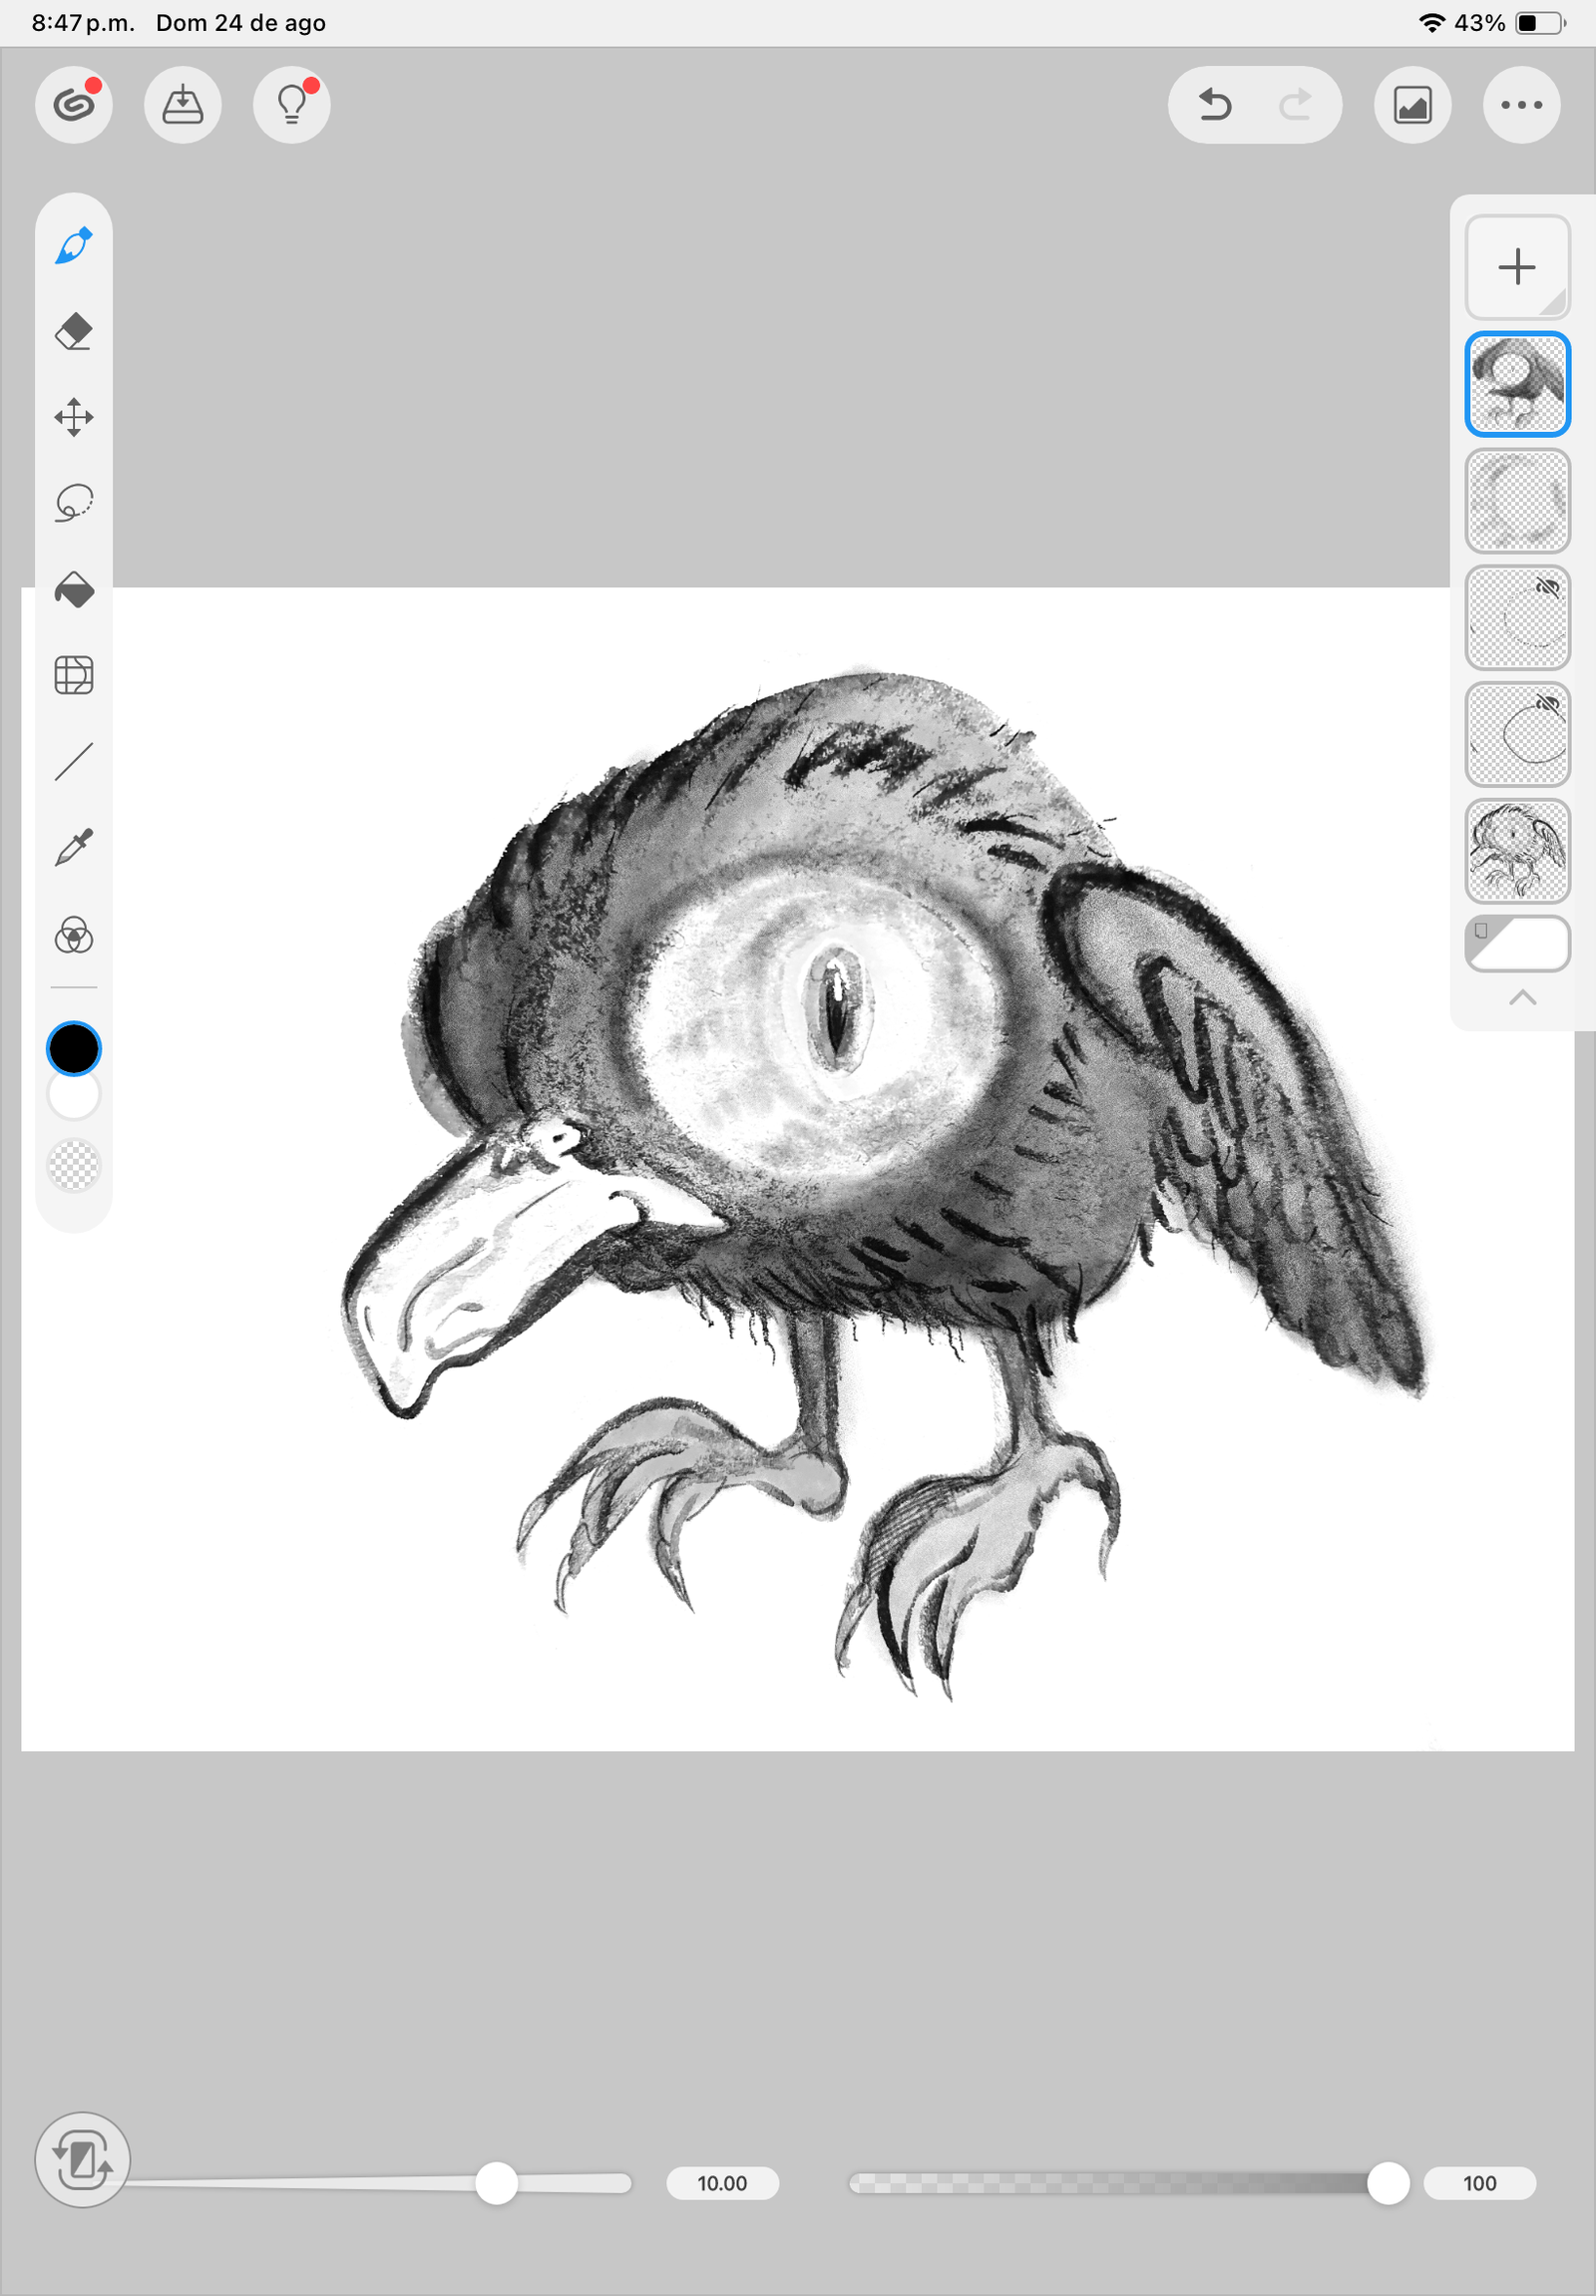This screenshot has width=1596, height=2296.
Task: Add a new layer with plus button
Action: pos(1517,267)
